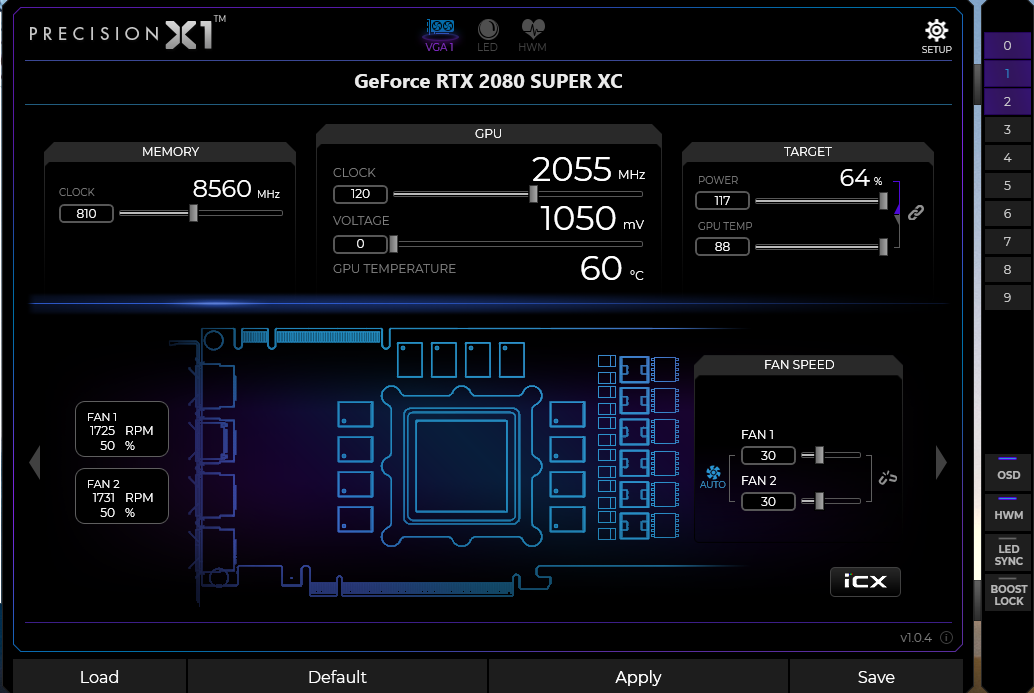Click the FAN 1 speed slider handle
The height and width of the screenshot is (693, 1034).
tap(819, 455)
